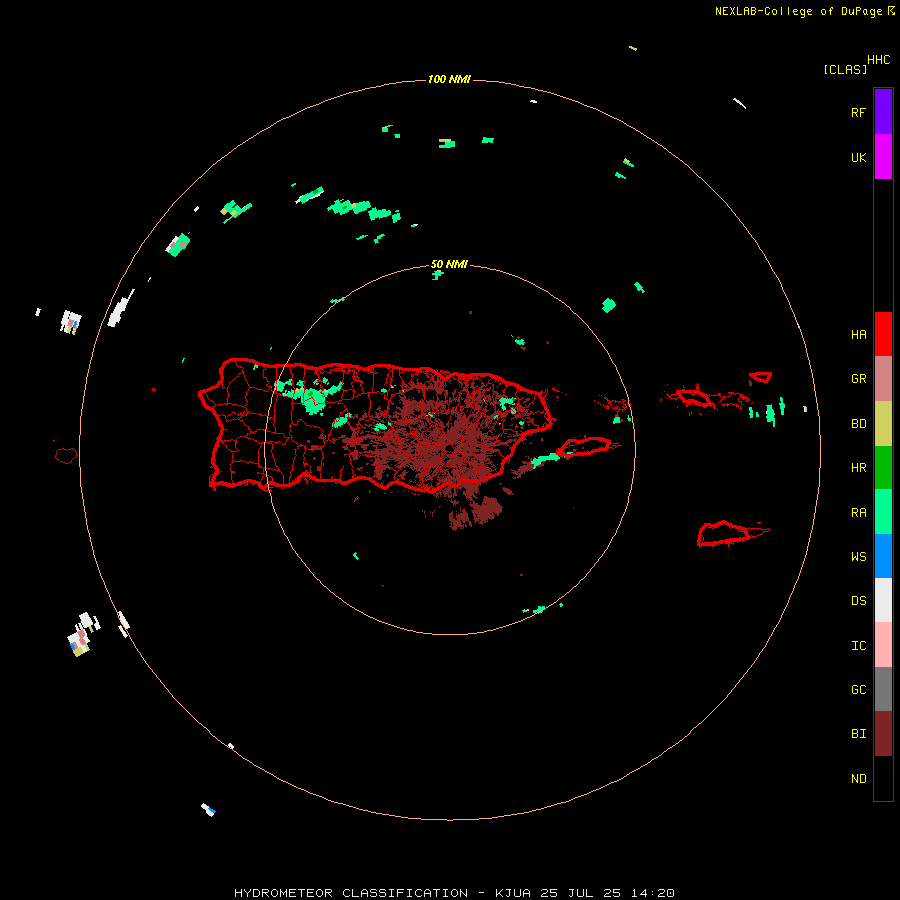Click the "HHC" product code label
Viewport: 900px width, 900px height.
coord(879,60)
